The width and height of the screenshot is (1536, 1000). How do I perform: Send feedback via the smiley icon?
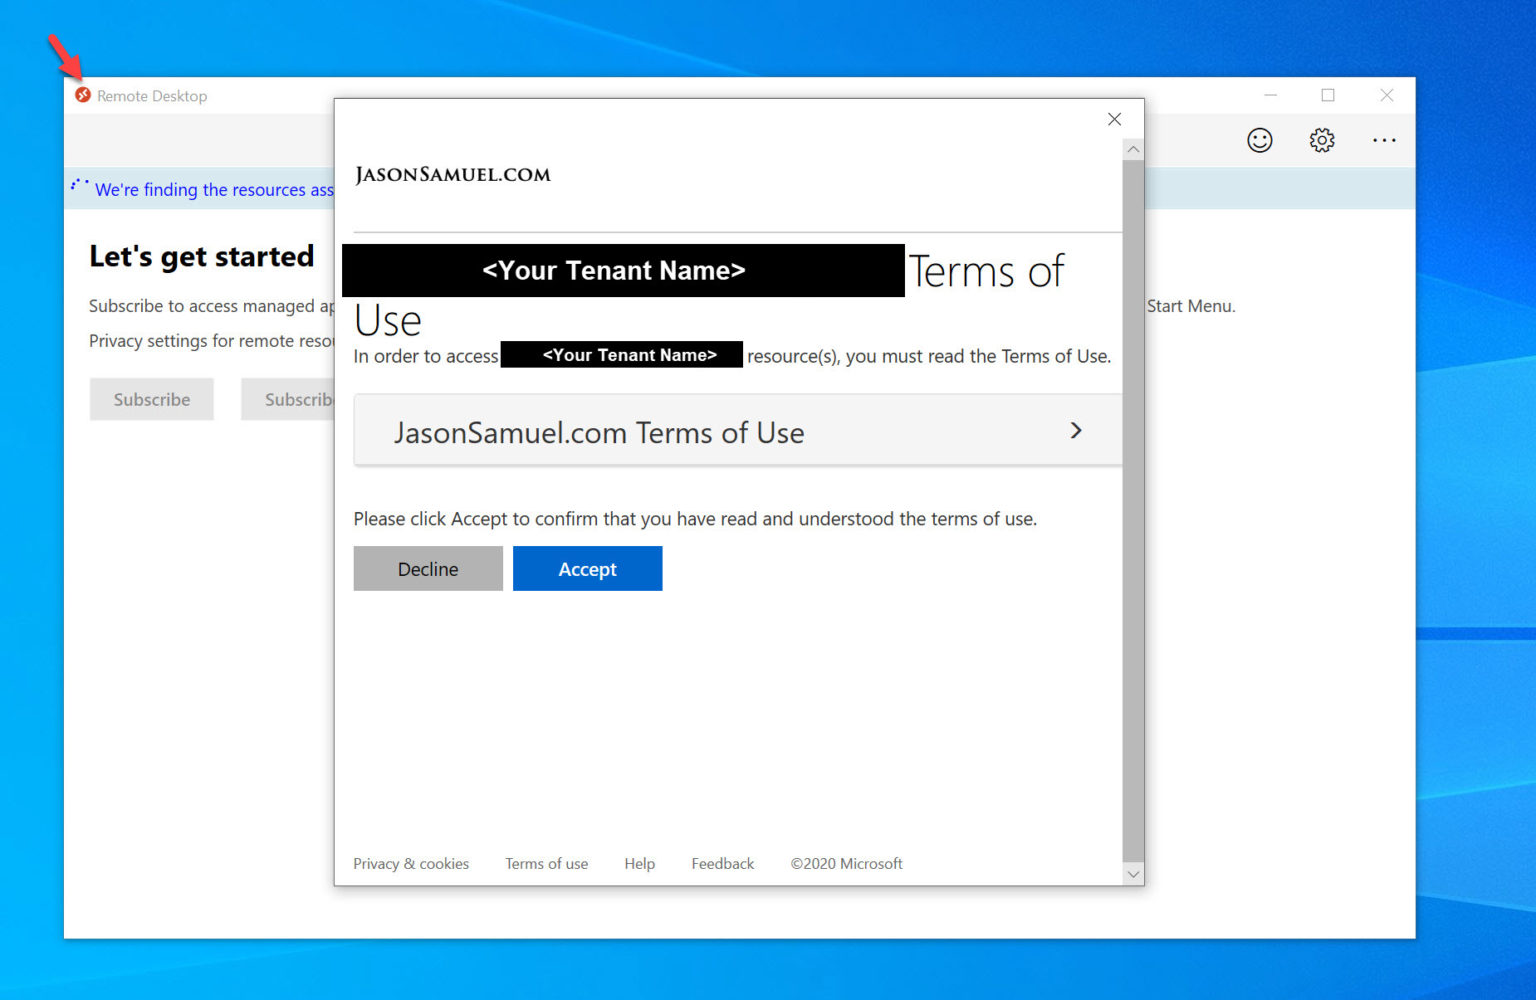(1259, 140)
